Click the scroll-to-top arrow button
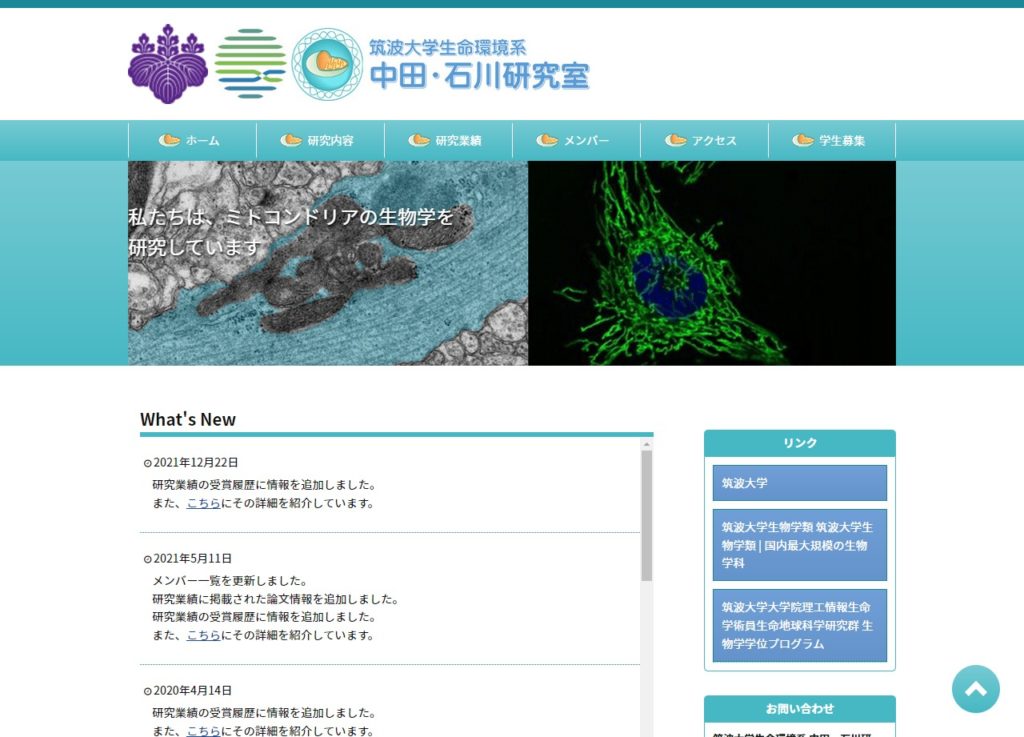 click(x=975, y=689)
